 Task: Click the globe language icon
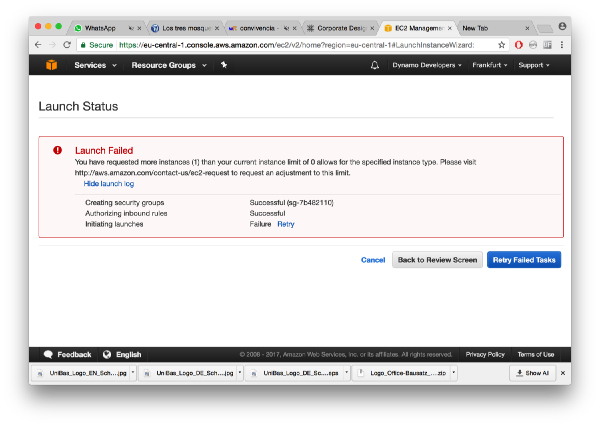[x=107, y=354]
